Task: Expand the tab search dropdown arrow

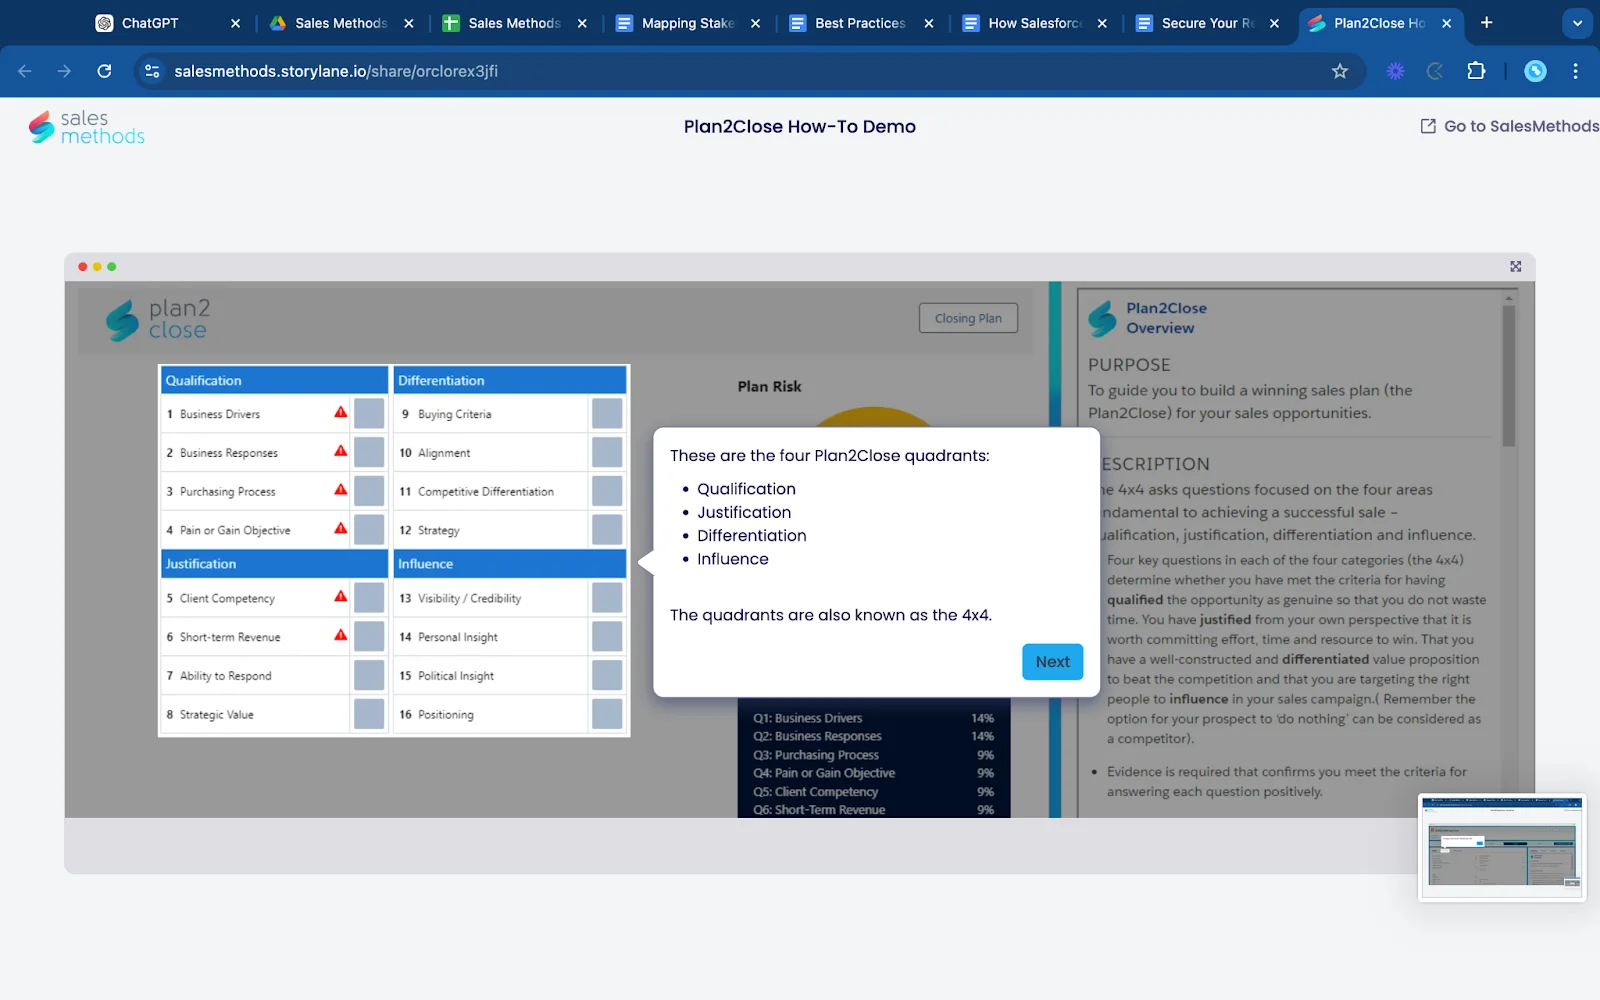Action: pyautogui.click(x=1577, y=23)
